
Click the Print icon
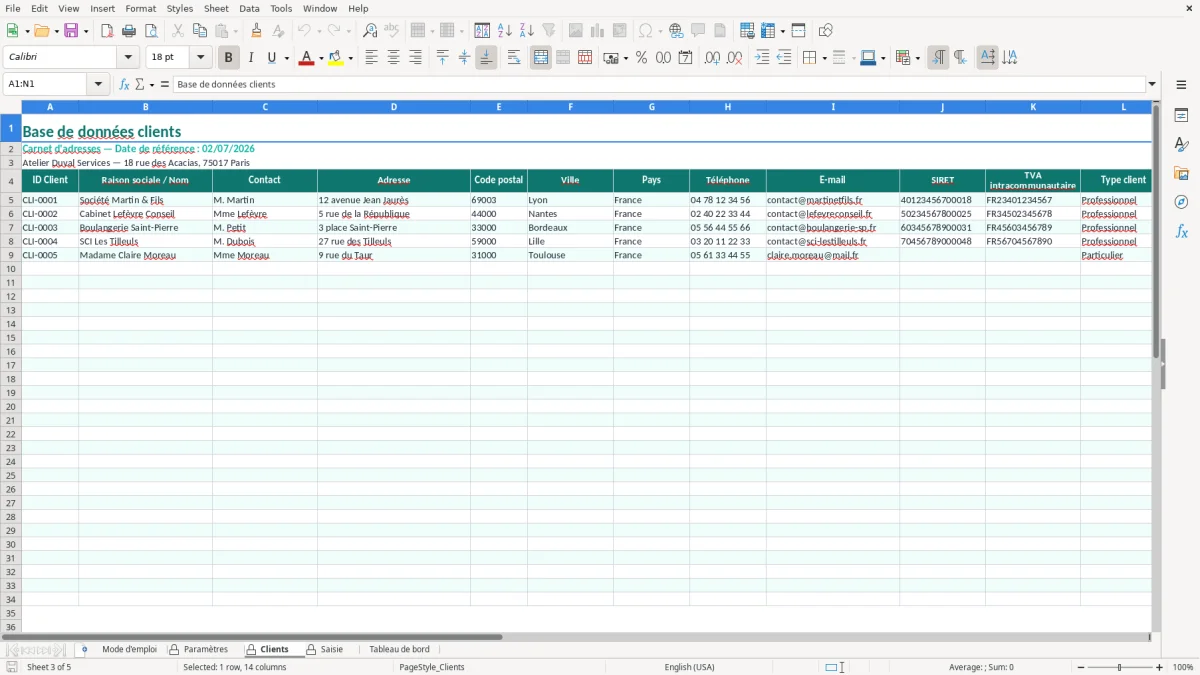coord(129,31)
